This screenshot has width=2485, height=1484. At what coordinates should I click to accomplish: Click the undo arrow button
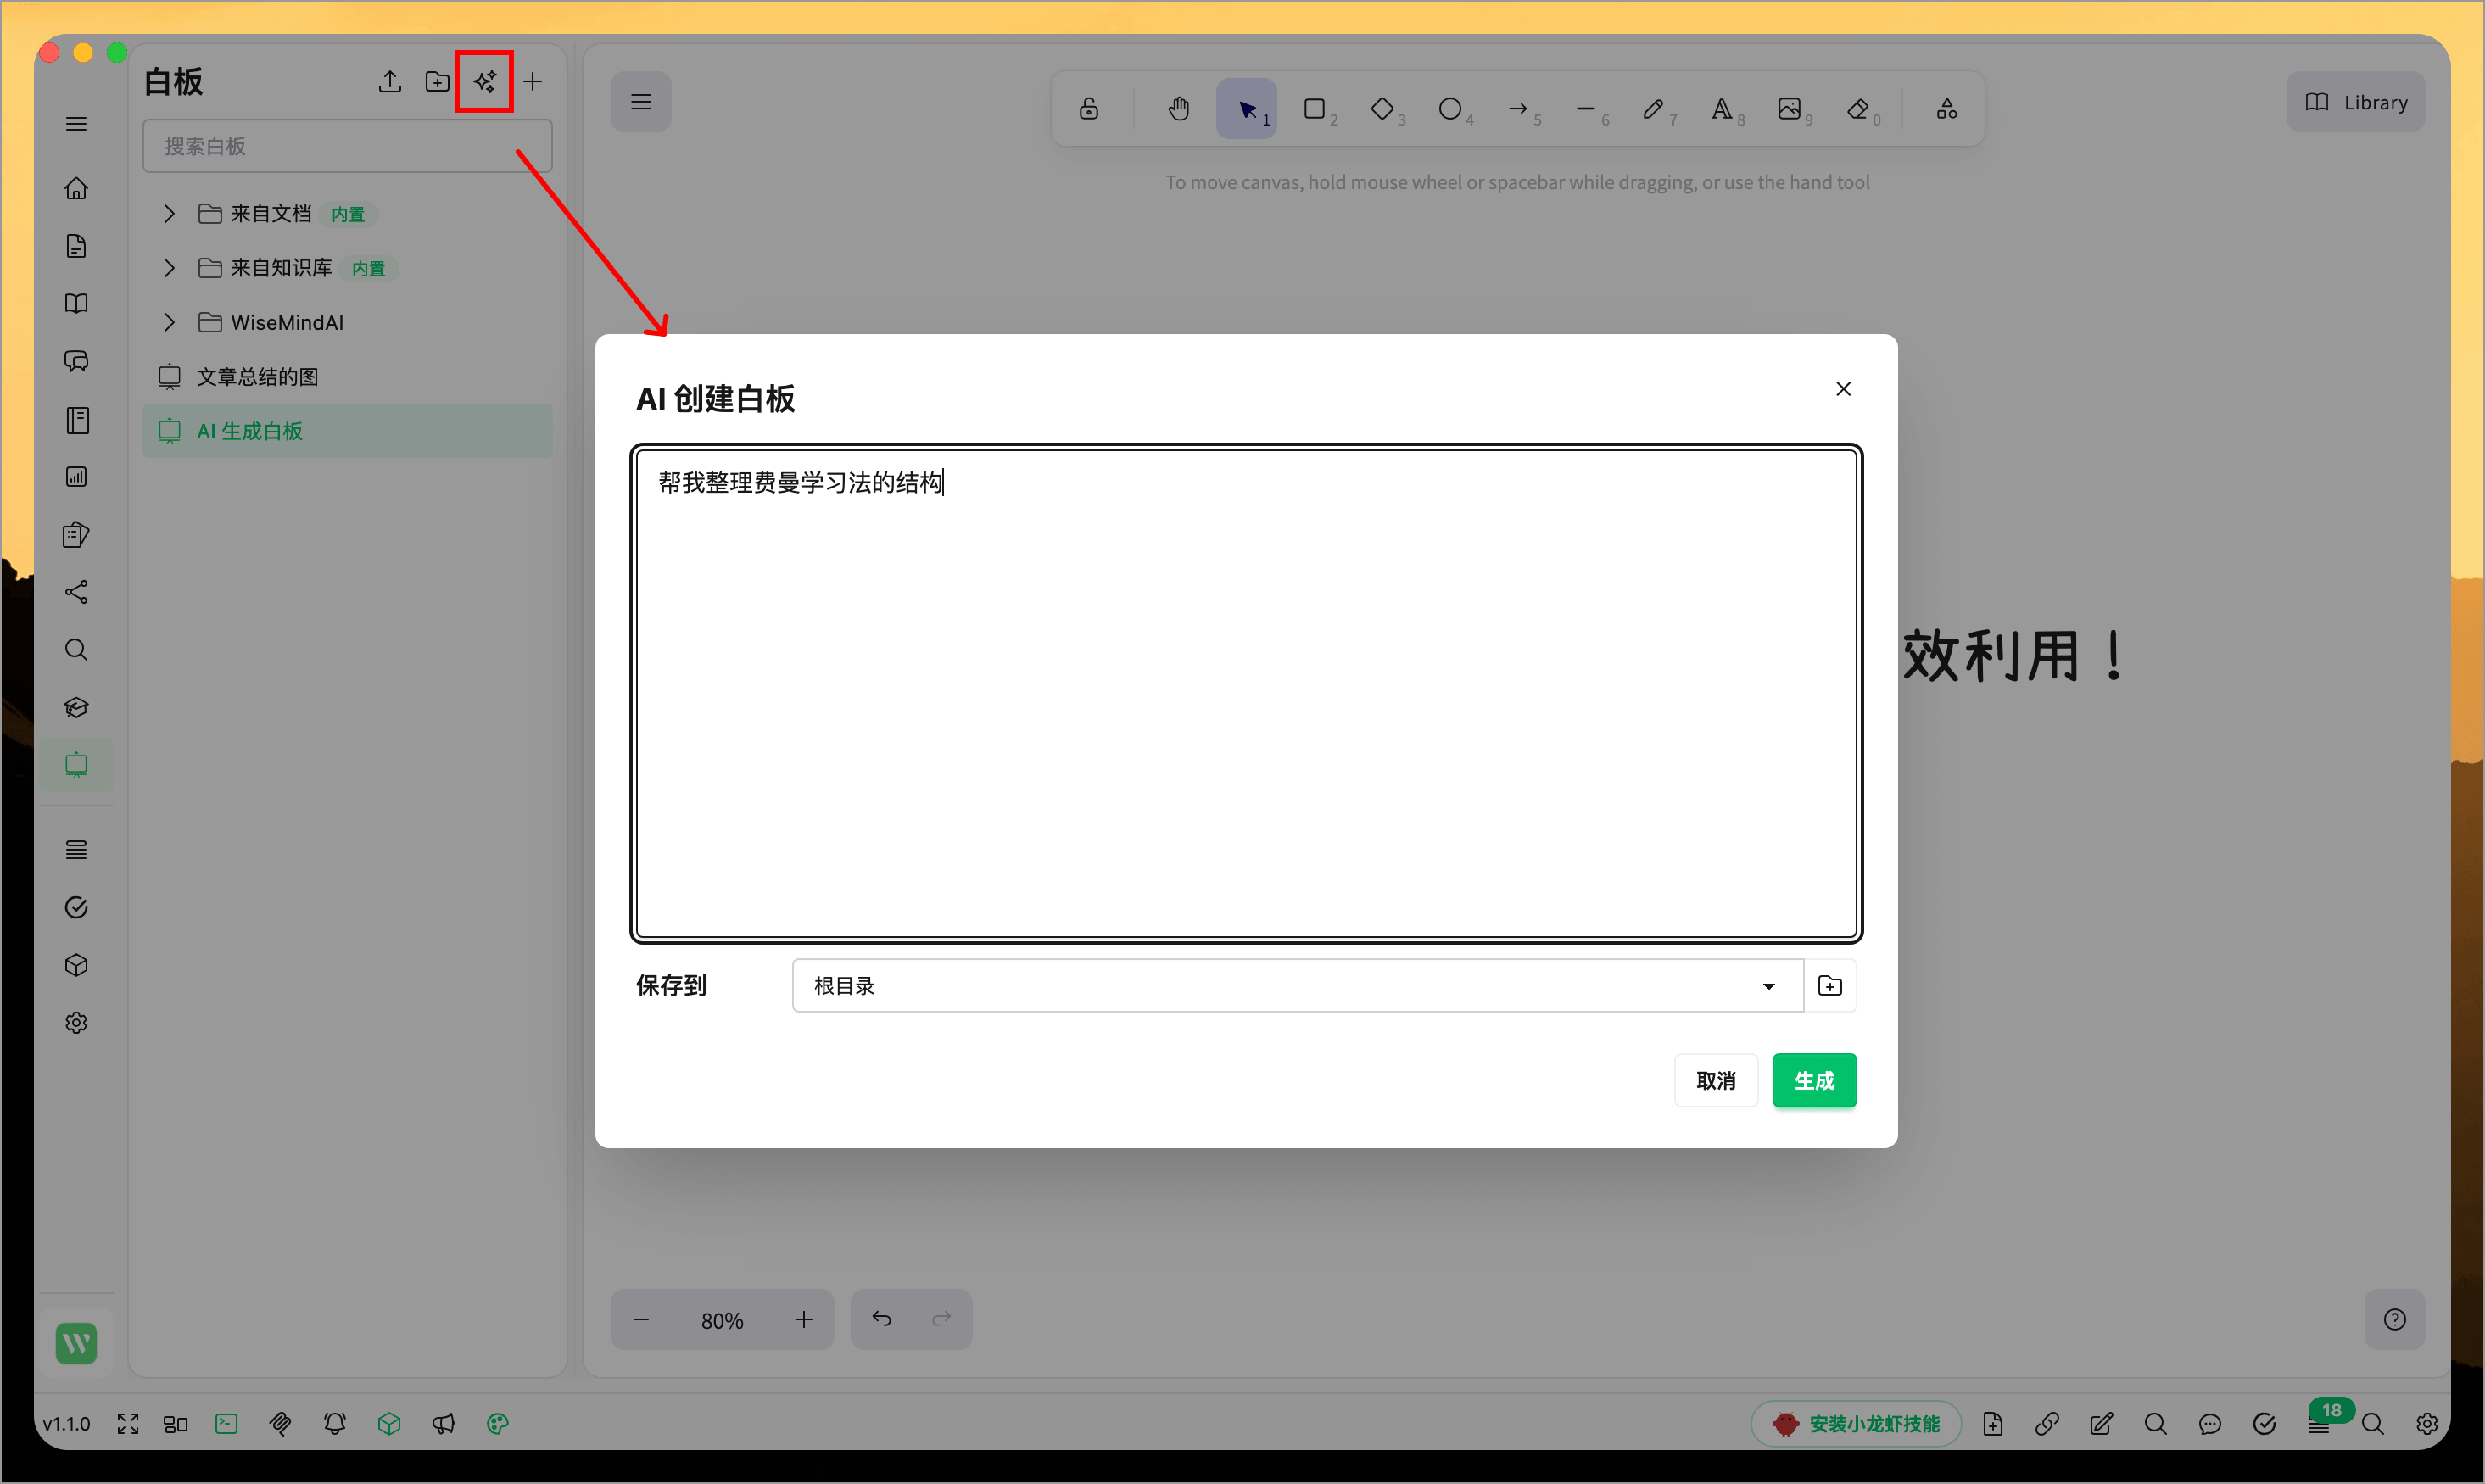[x=882, y=1320]
